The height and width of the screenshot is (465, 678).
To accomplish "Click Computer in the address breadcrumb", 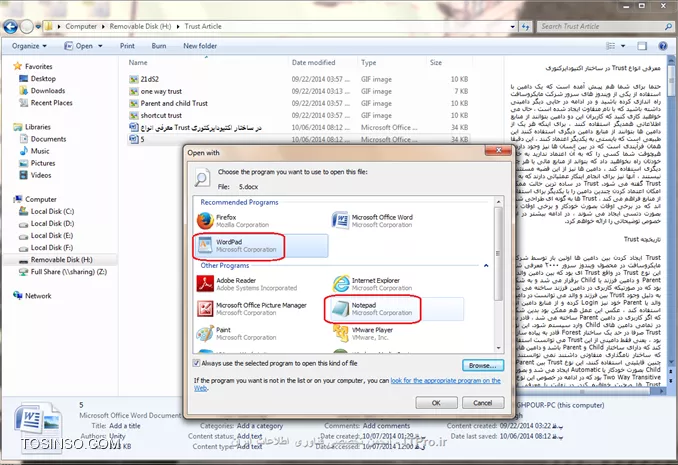I will coord(81,27).
